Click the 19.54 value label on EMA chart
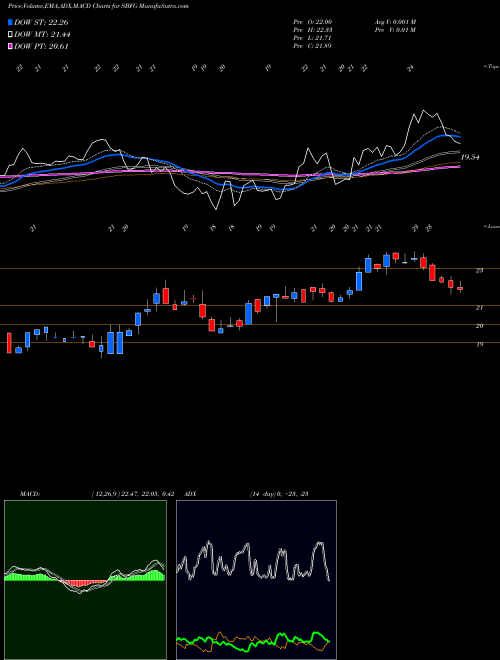Screen dimensions: 500x660 470,157
